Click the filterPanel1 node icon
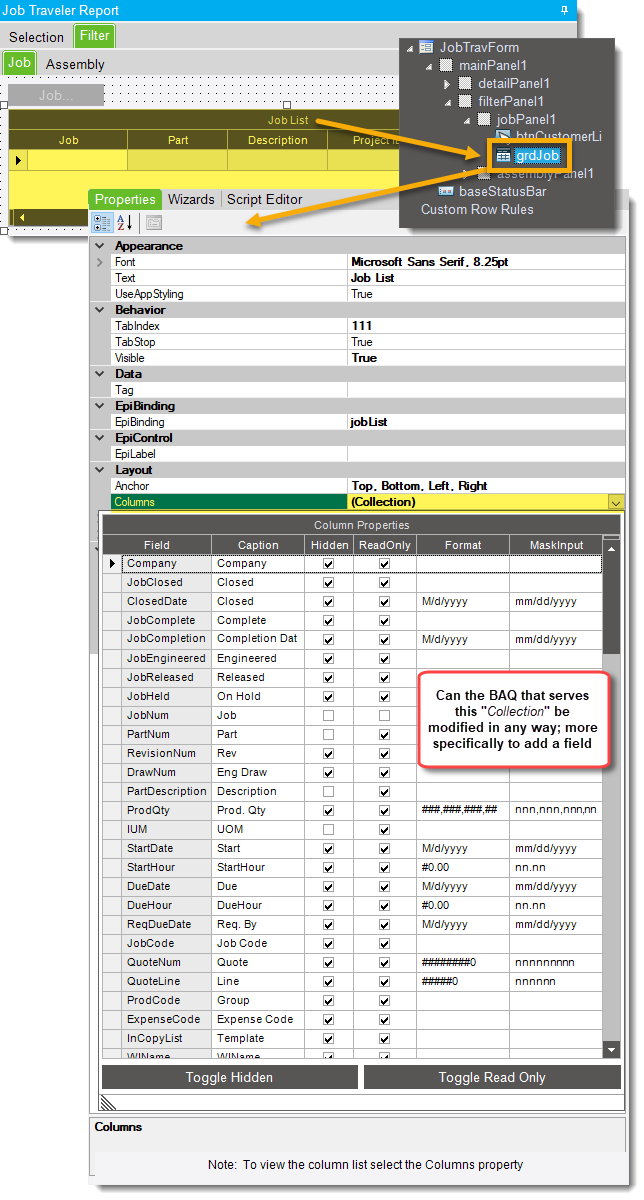 coord(465,101)
